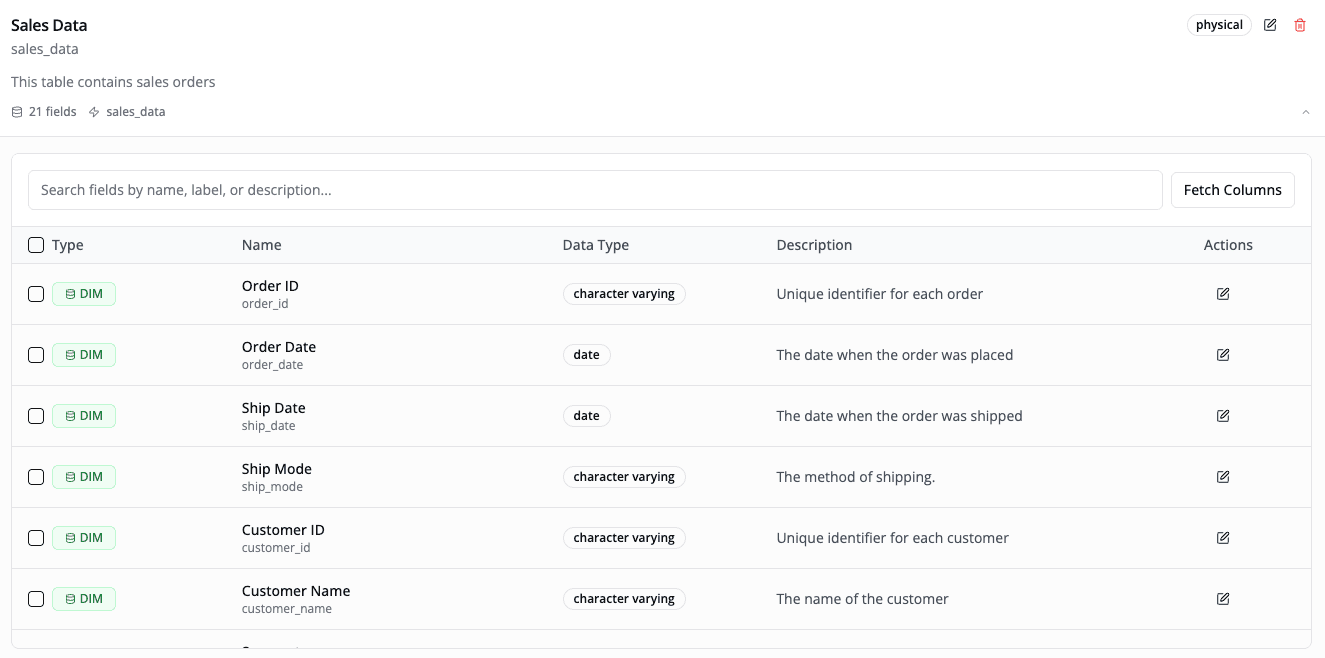Edit the Ship Mode field
The width and height of the screenshot is (1325, 658).
coord(1222,476)
